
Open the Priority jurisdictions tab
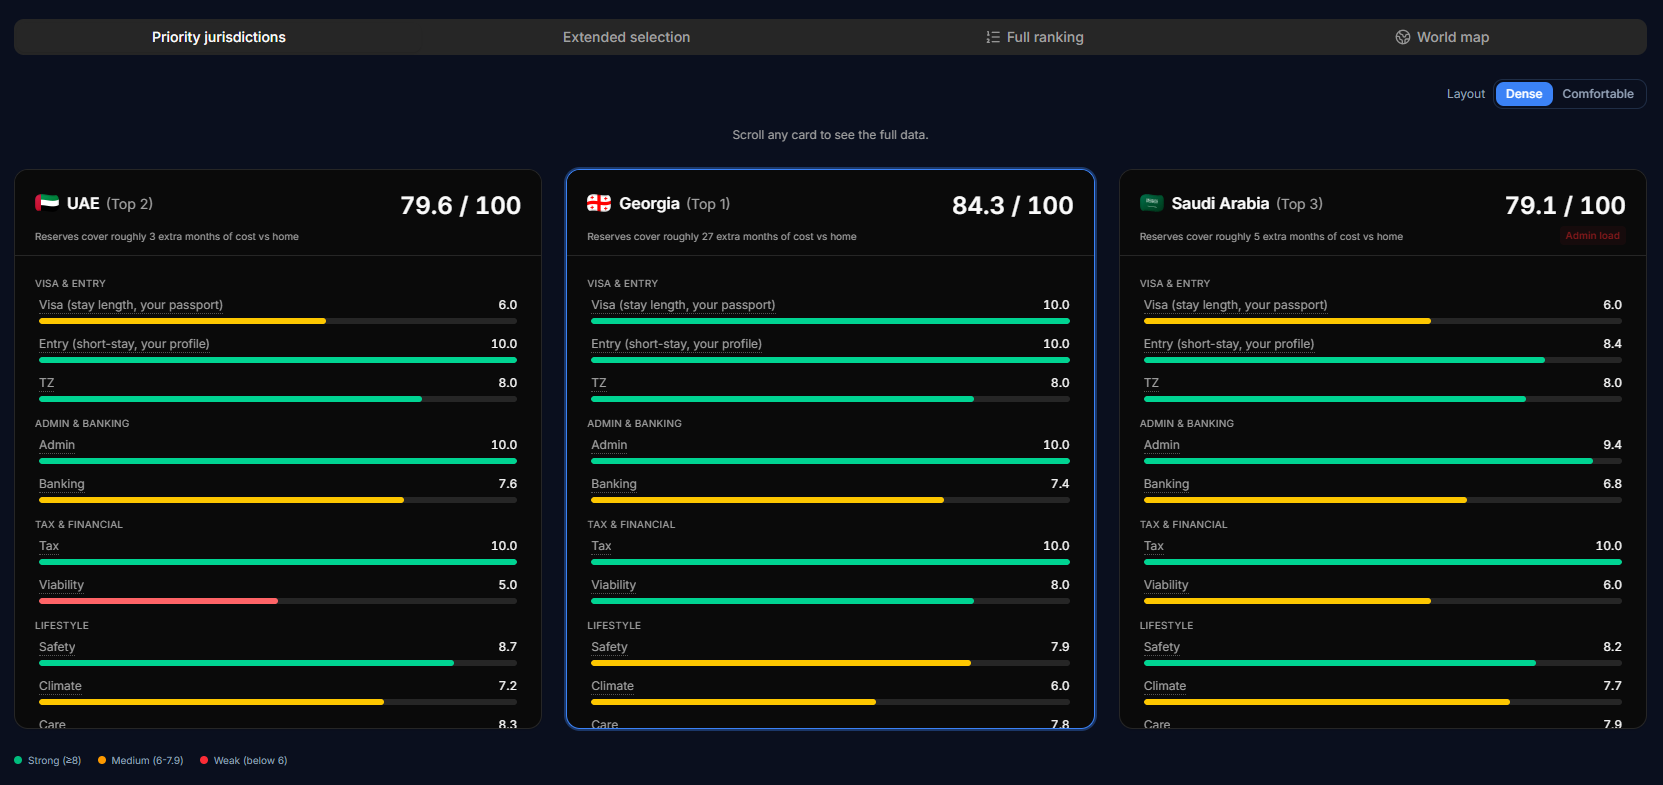tap(219, 37)
